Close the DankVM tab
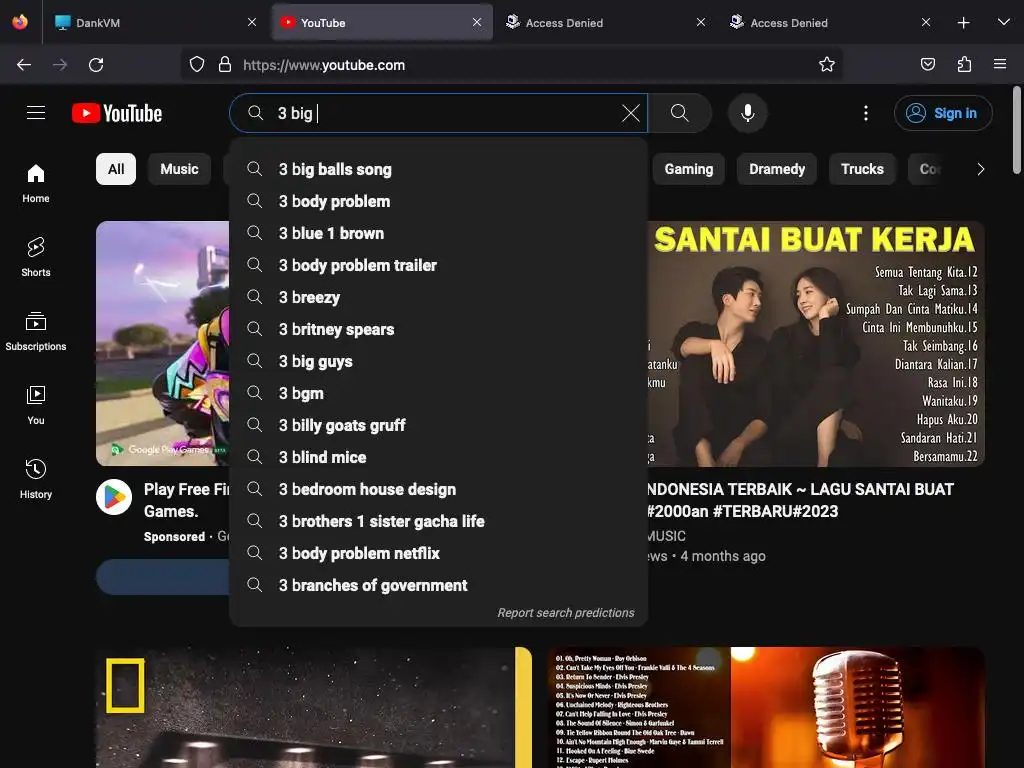Screen dimensions: 1024x768 [x=252, y=22]
